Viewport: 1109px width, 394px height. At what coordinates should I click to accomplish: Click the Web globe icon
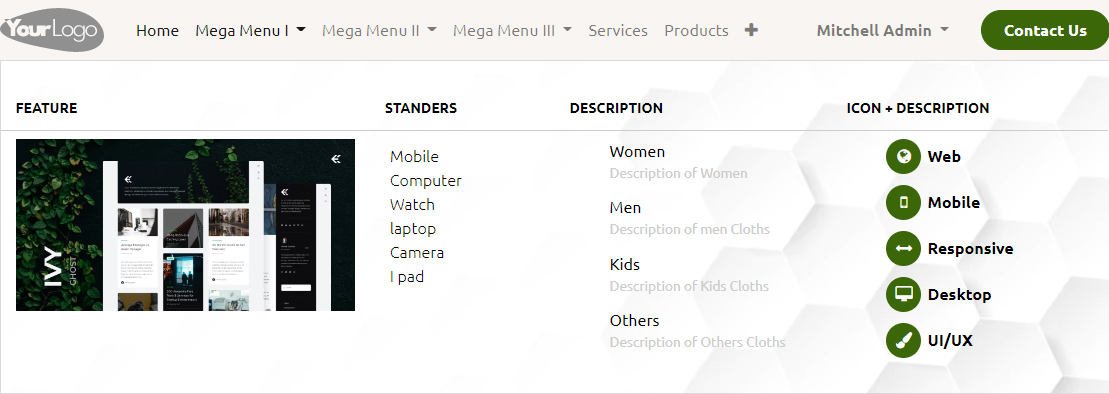[903, 156]
